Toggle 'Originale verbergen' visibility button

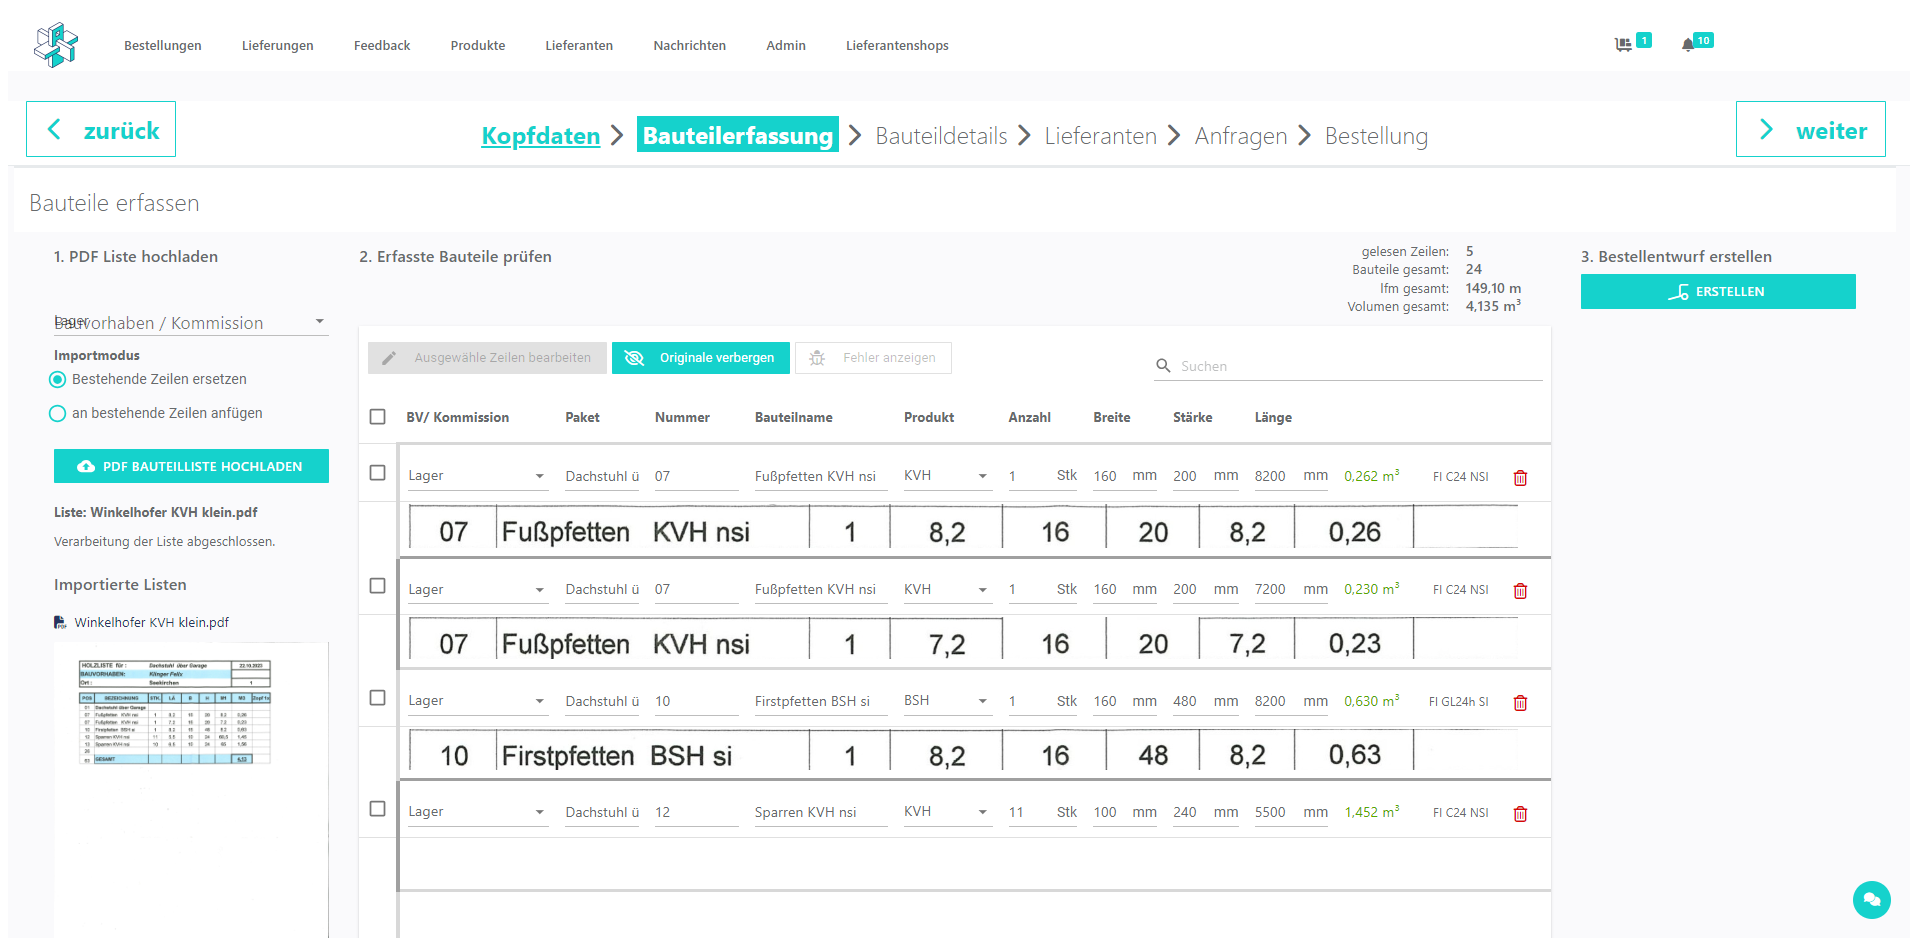point(700,358)
